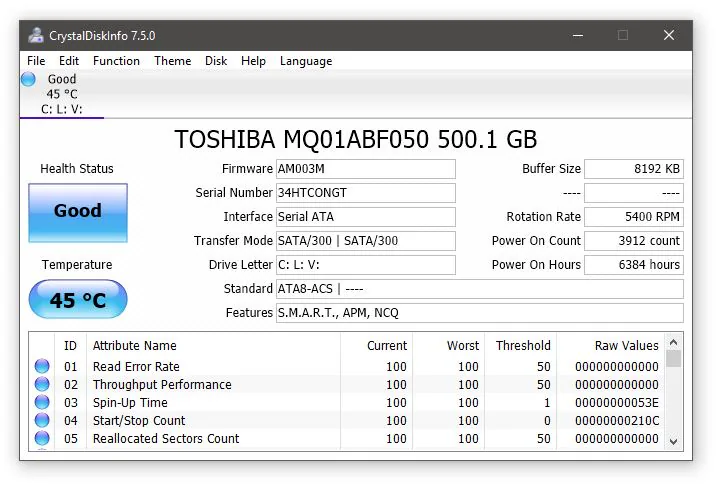This screenshot has height=486, width=717.
Task: Click the Features field S.M.A.R.T., APM, NCQ
Action: click(480, 313)
